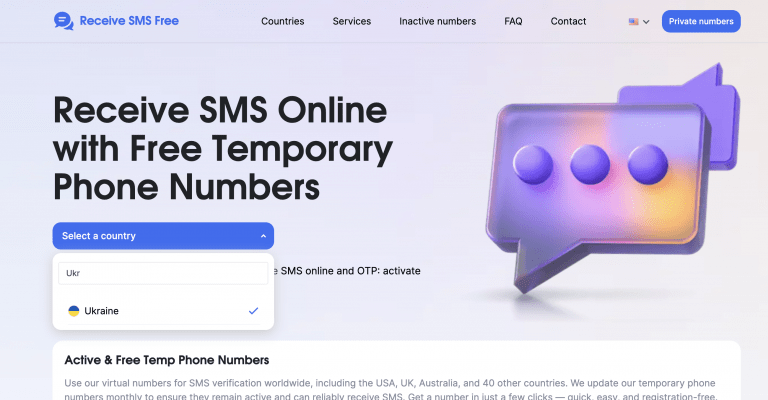Click the up chevron in country selector

pos(263,236)
